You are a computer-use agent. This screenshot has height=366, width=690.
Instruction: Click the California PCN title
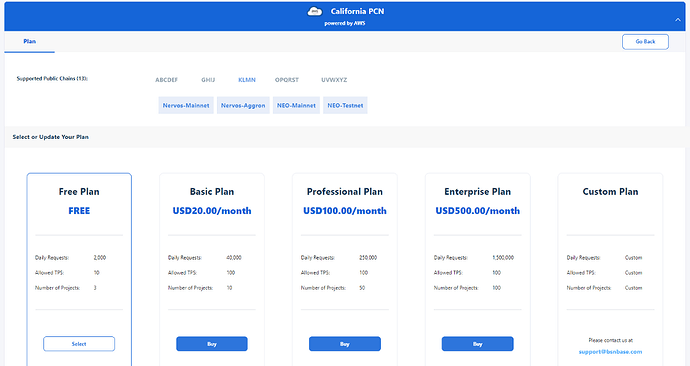pos(357,11)
